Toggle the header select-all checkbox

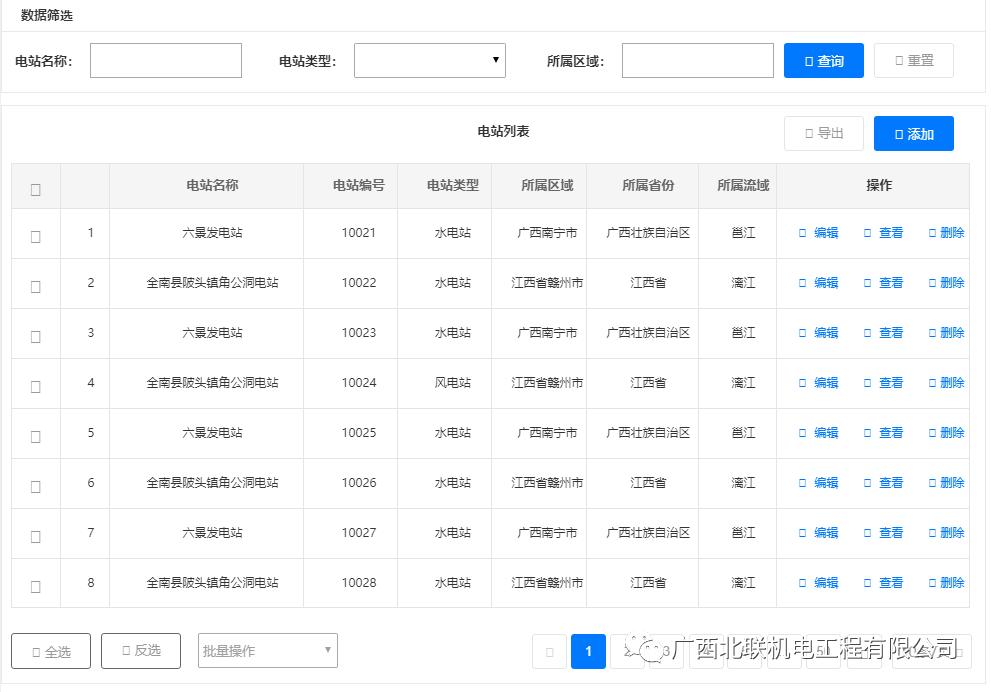(x=36, y=189)
